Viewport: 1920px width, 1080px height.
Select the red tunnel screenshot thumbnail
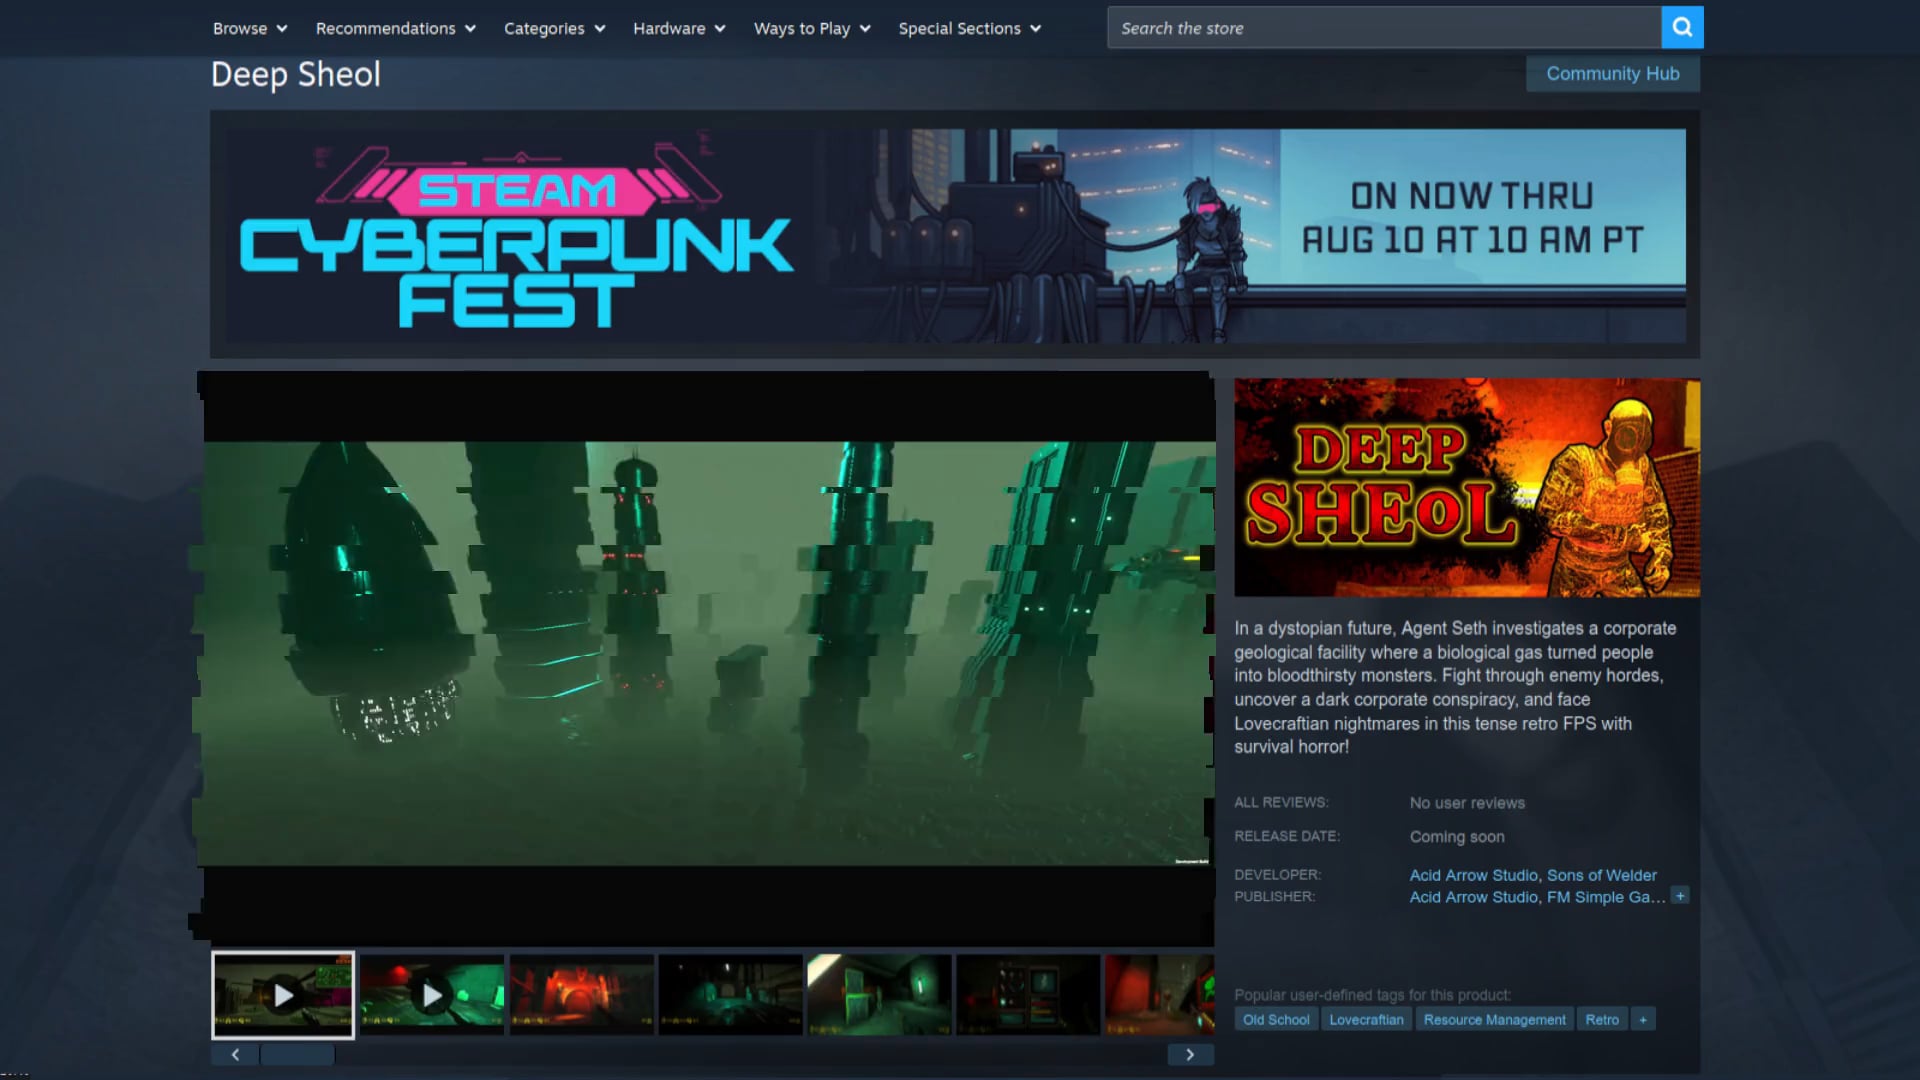[x=582, y=995]
